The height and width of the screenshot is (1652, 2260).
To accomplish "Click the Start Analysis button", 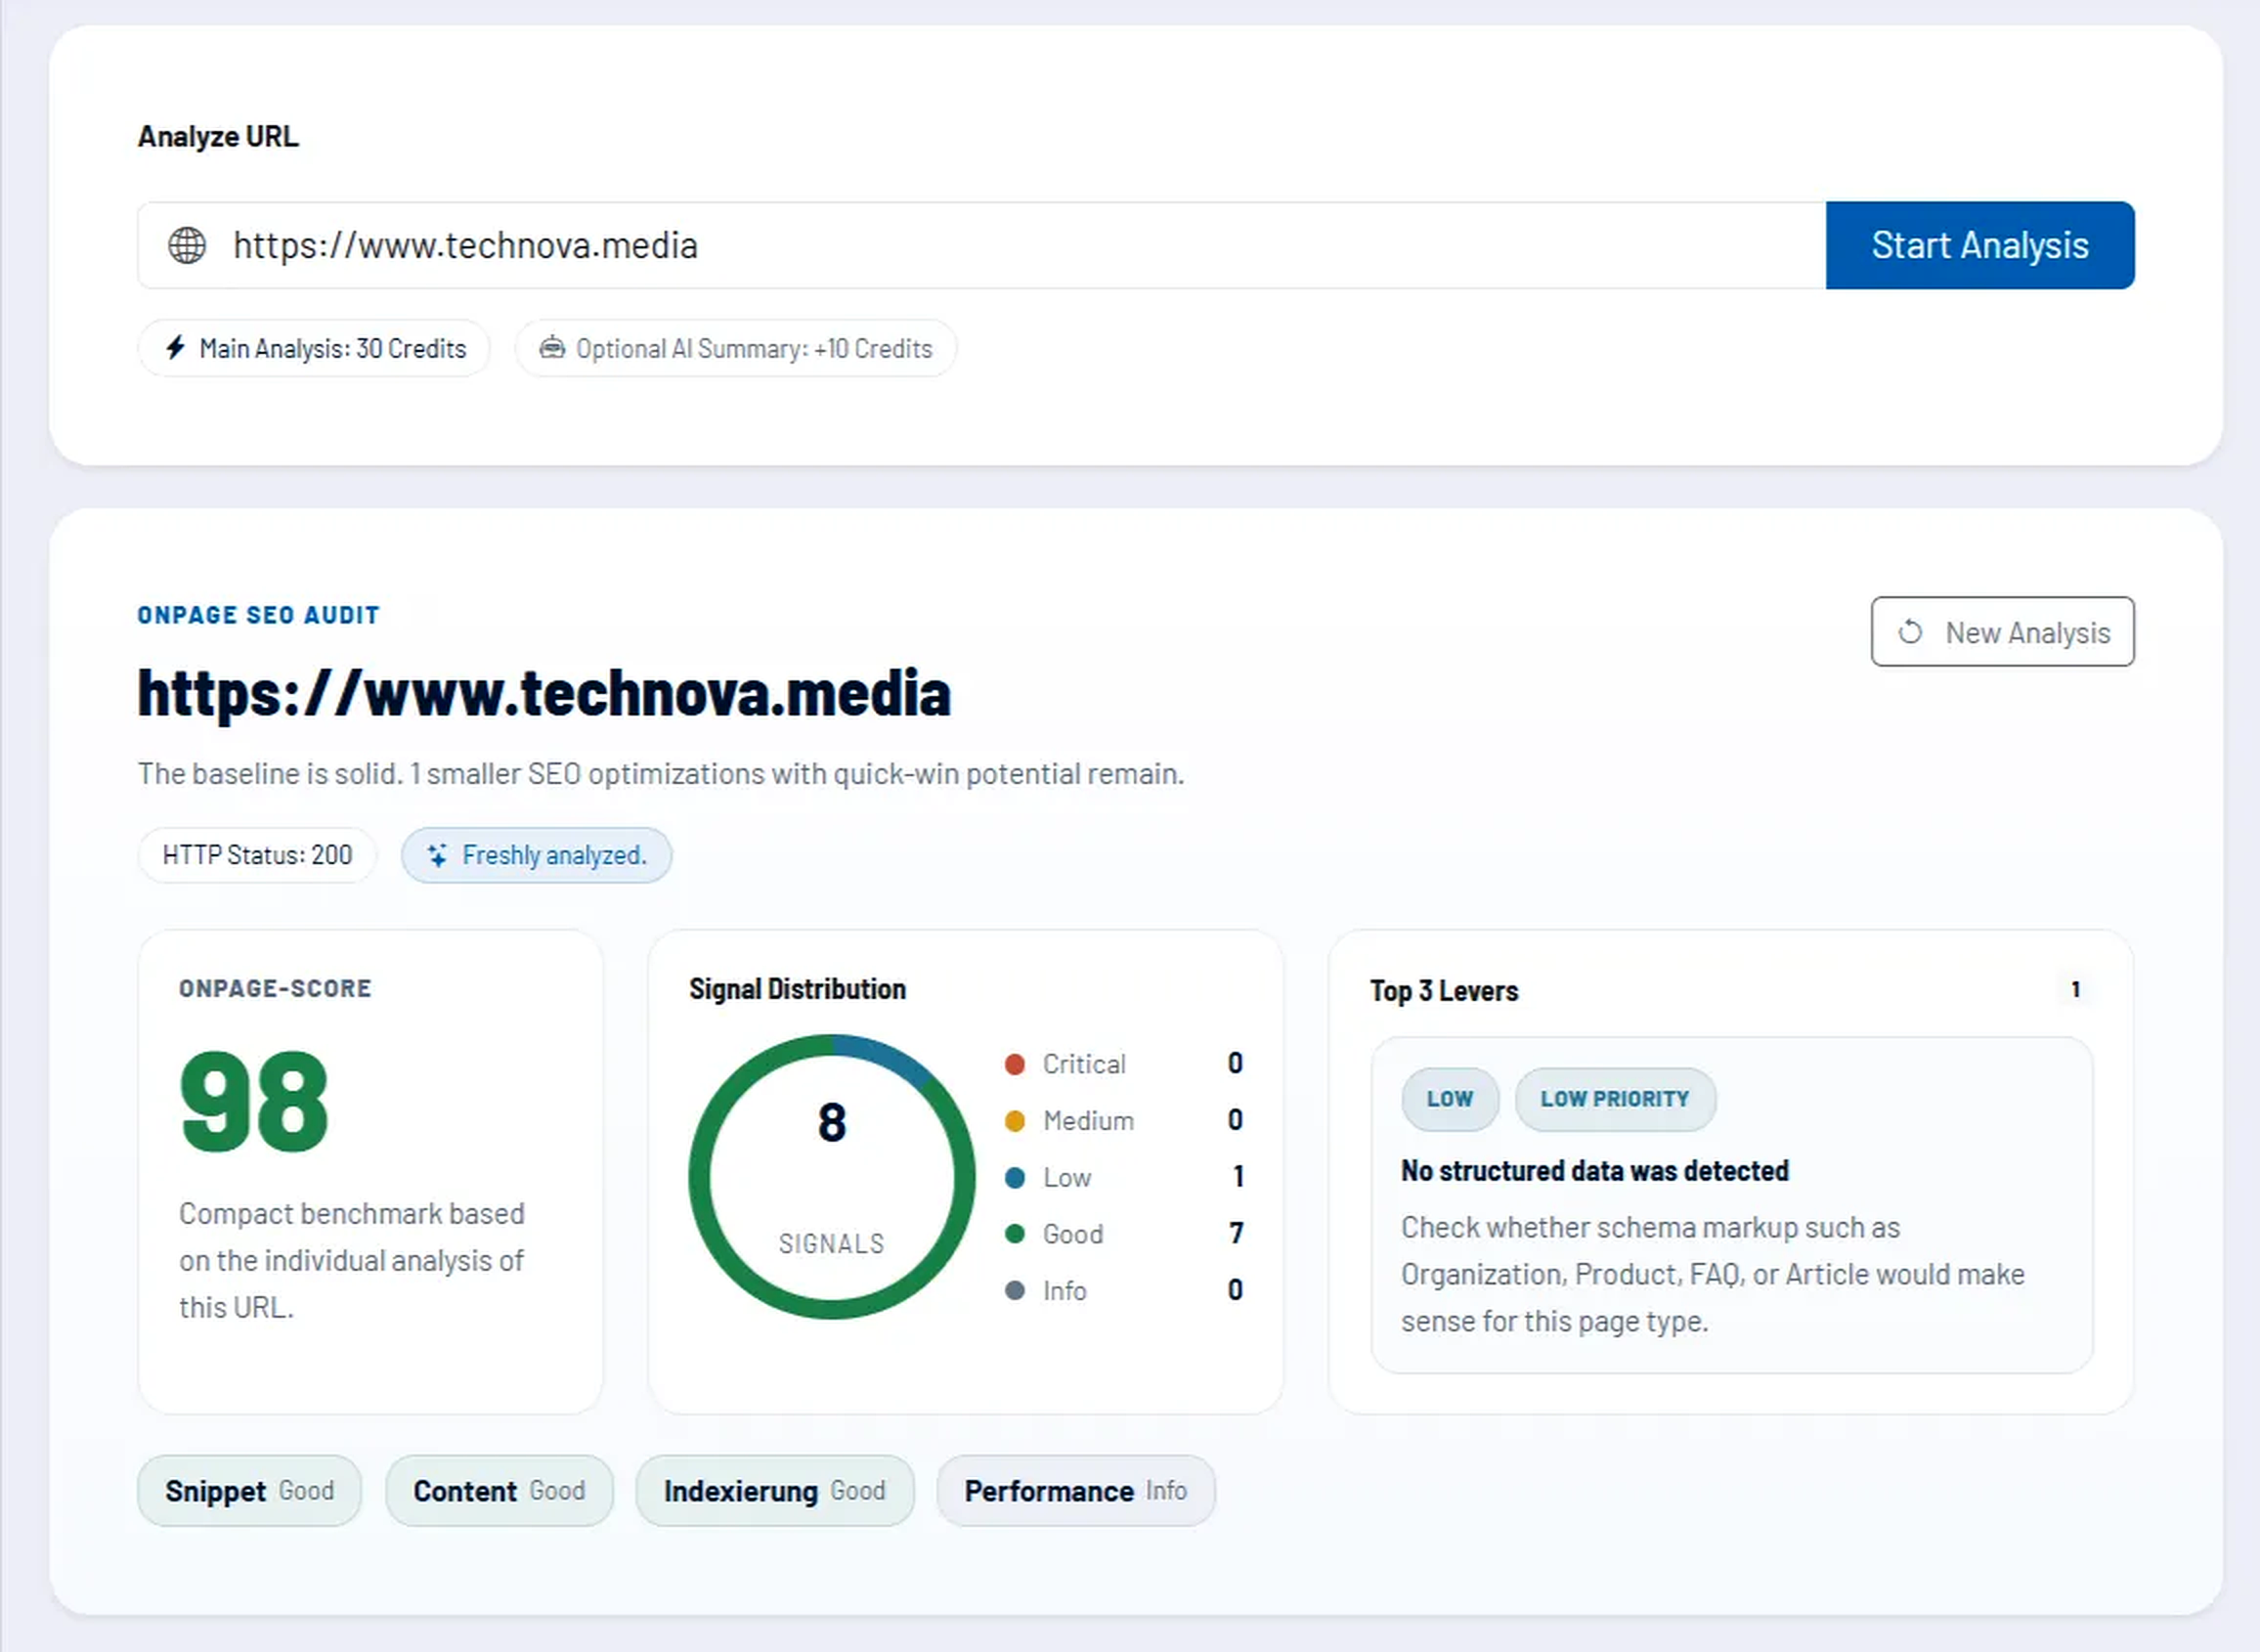I will coord(1980,245).
